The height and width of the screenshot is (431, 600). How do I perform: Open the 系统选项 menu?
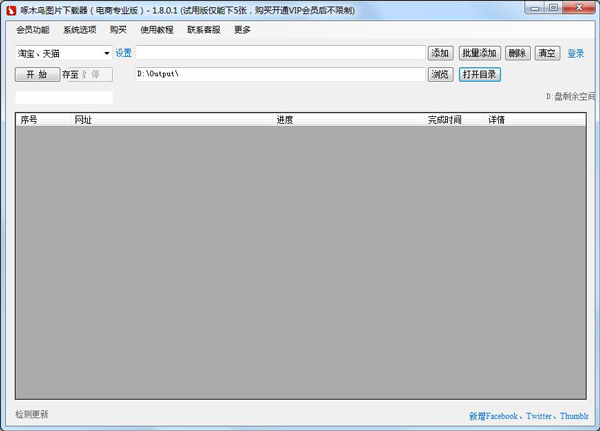tap(80, 30)
